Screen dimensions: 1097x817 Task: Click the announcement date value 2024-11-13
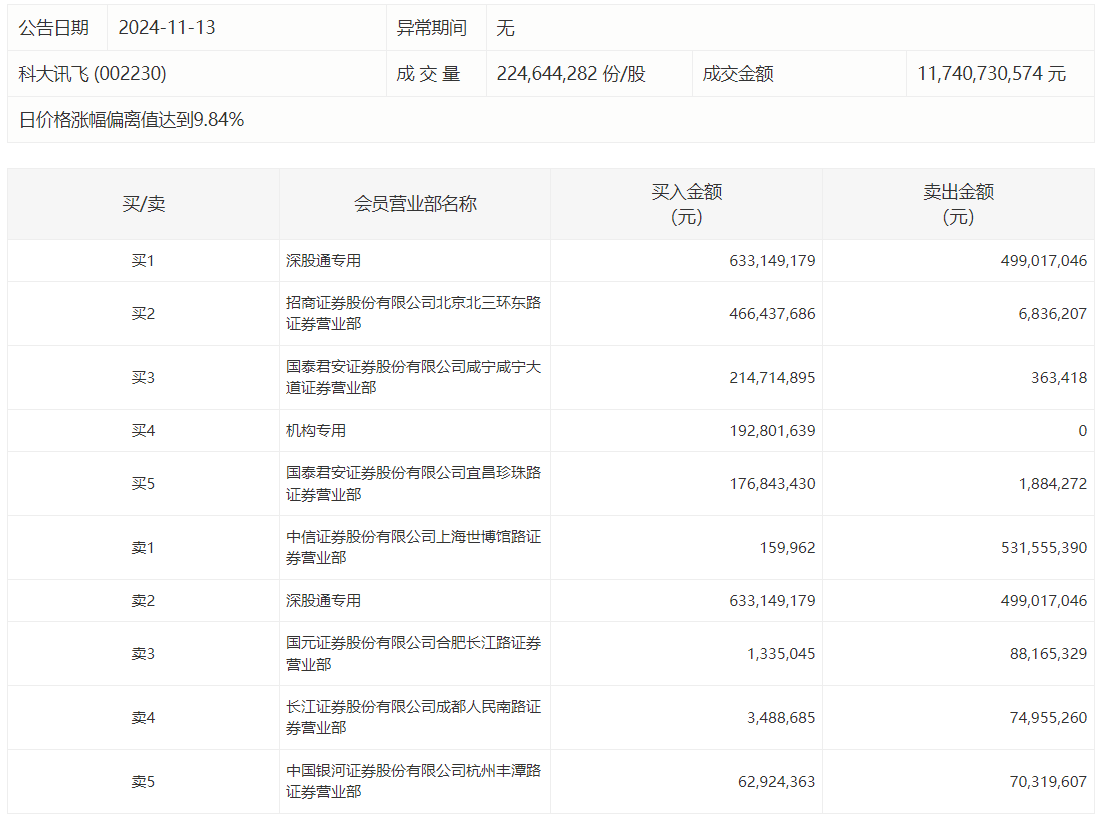pyautogui.click(x=167, y=28)
